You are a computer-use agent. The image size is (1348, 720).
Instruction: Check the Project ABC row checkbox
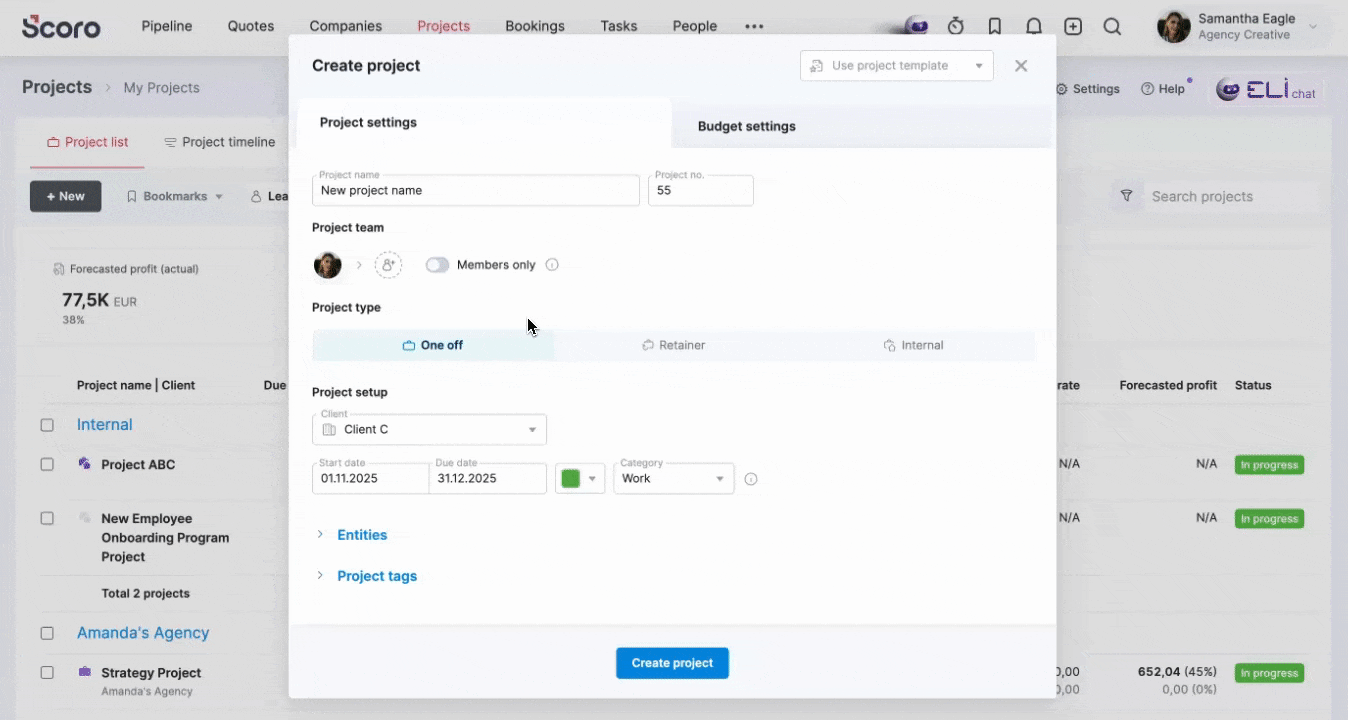pos(47,465)
